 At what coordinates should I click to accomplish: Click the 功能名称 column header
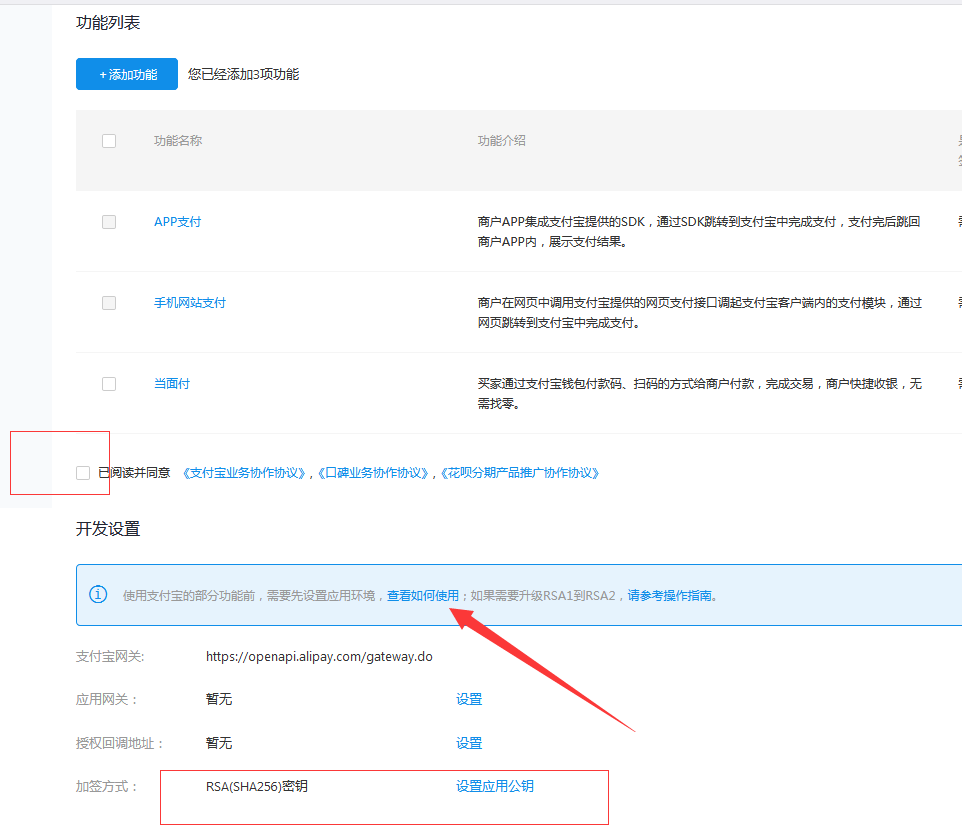pos(178,141)
